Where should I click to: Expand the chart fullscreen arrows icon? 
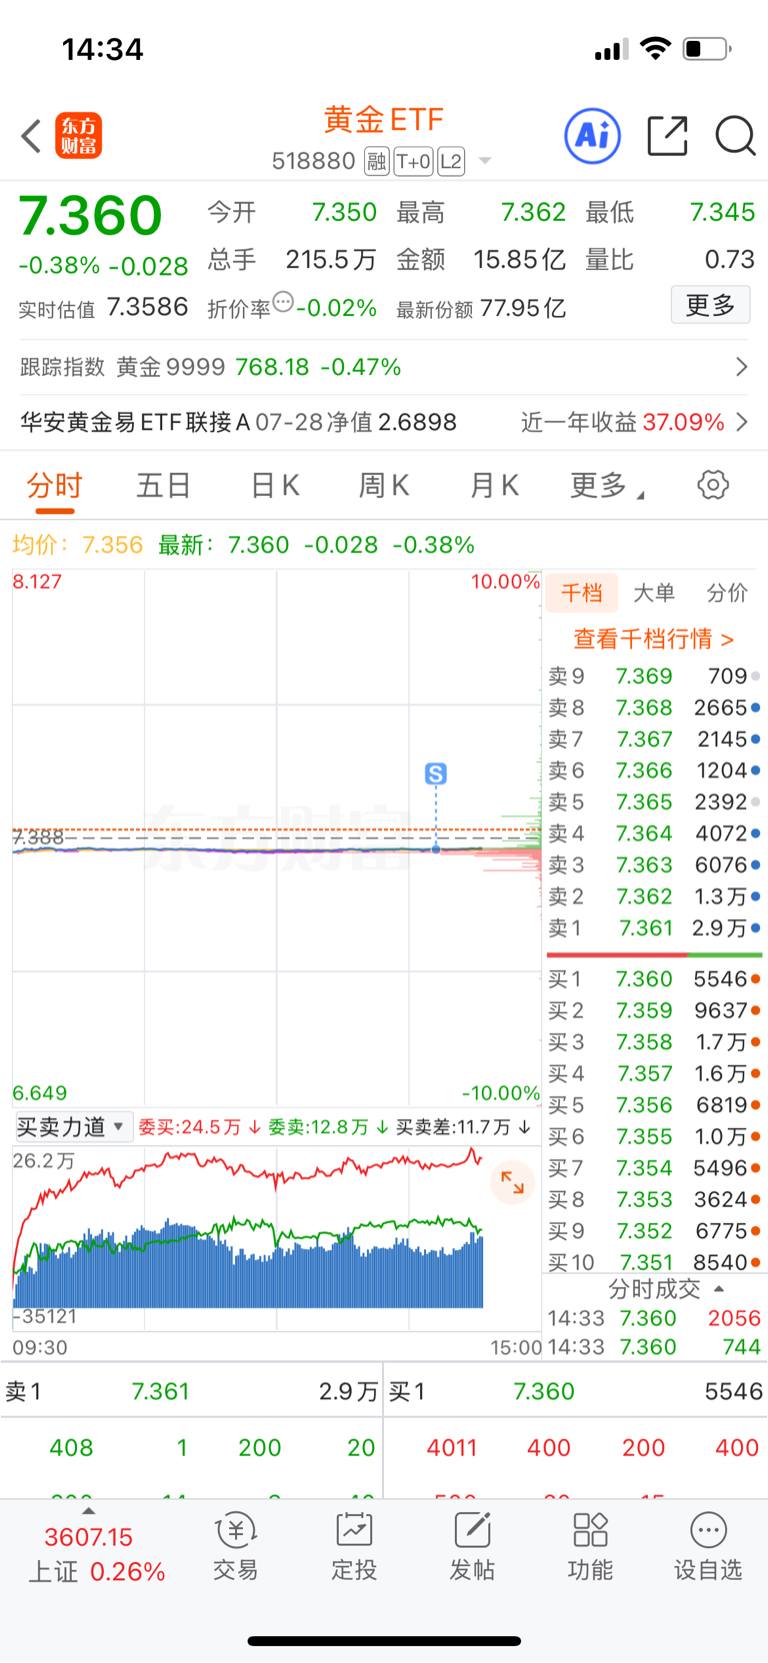pos(513,1182)
